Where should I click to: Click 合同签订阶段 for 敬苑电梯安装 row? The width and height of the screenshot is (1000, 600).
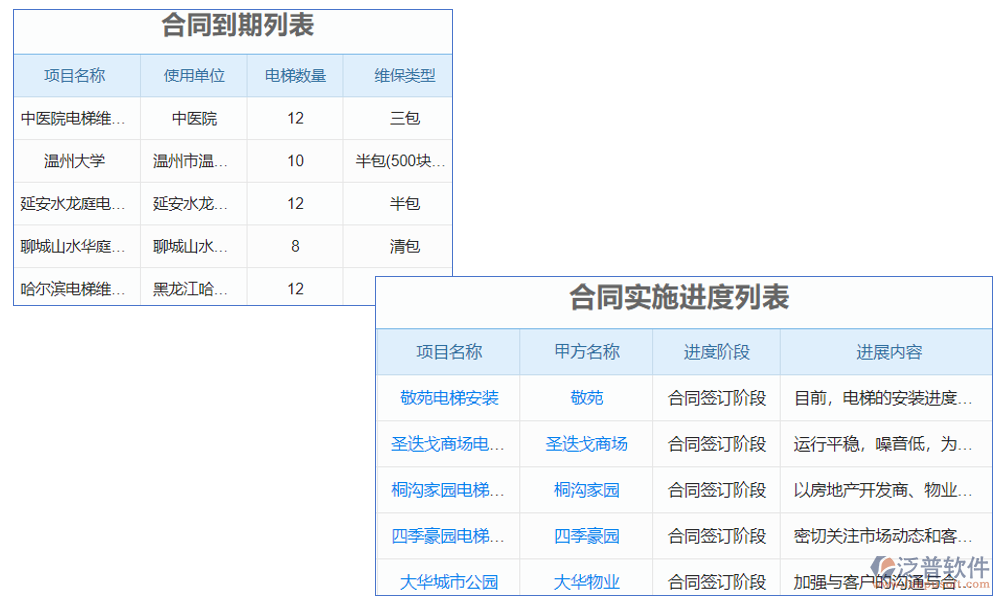717,398
